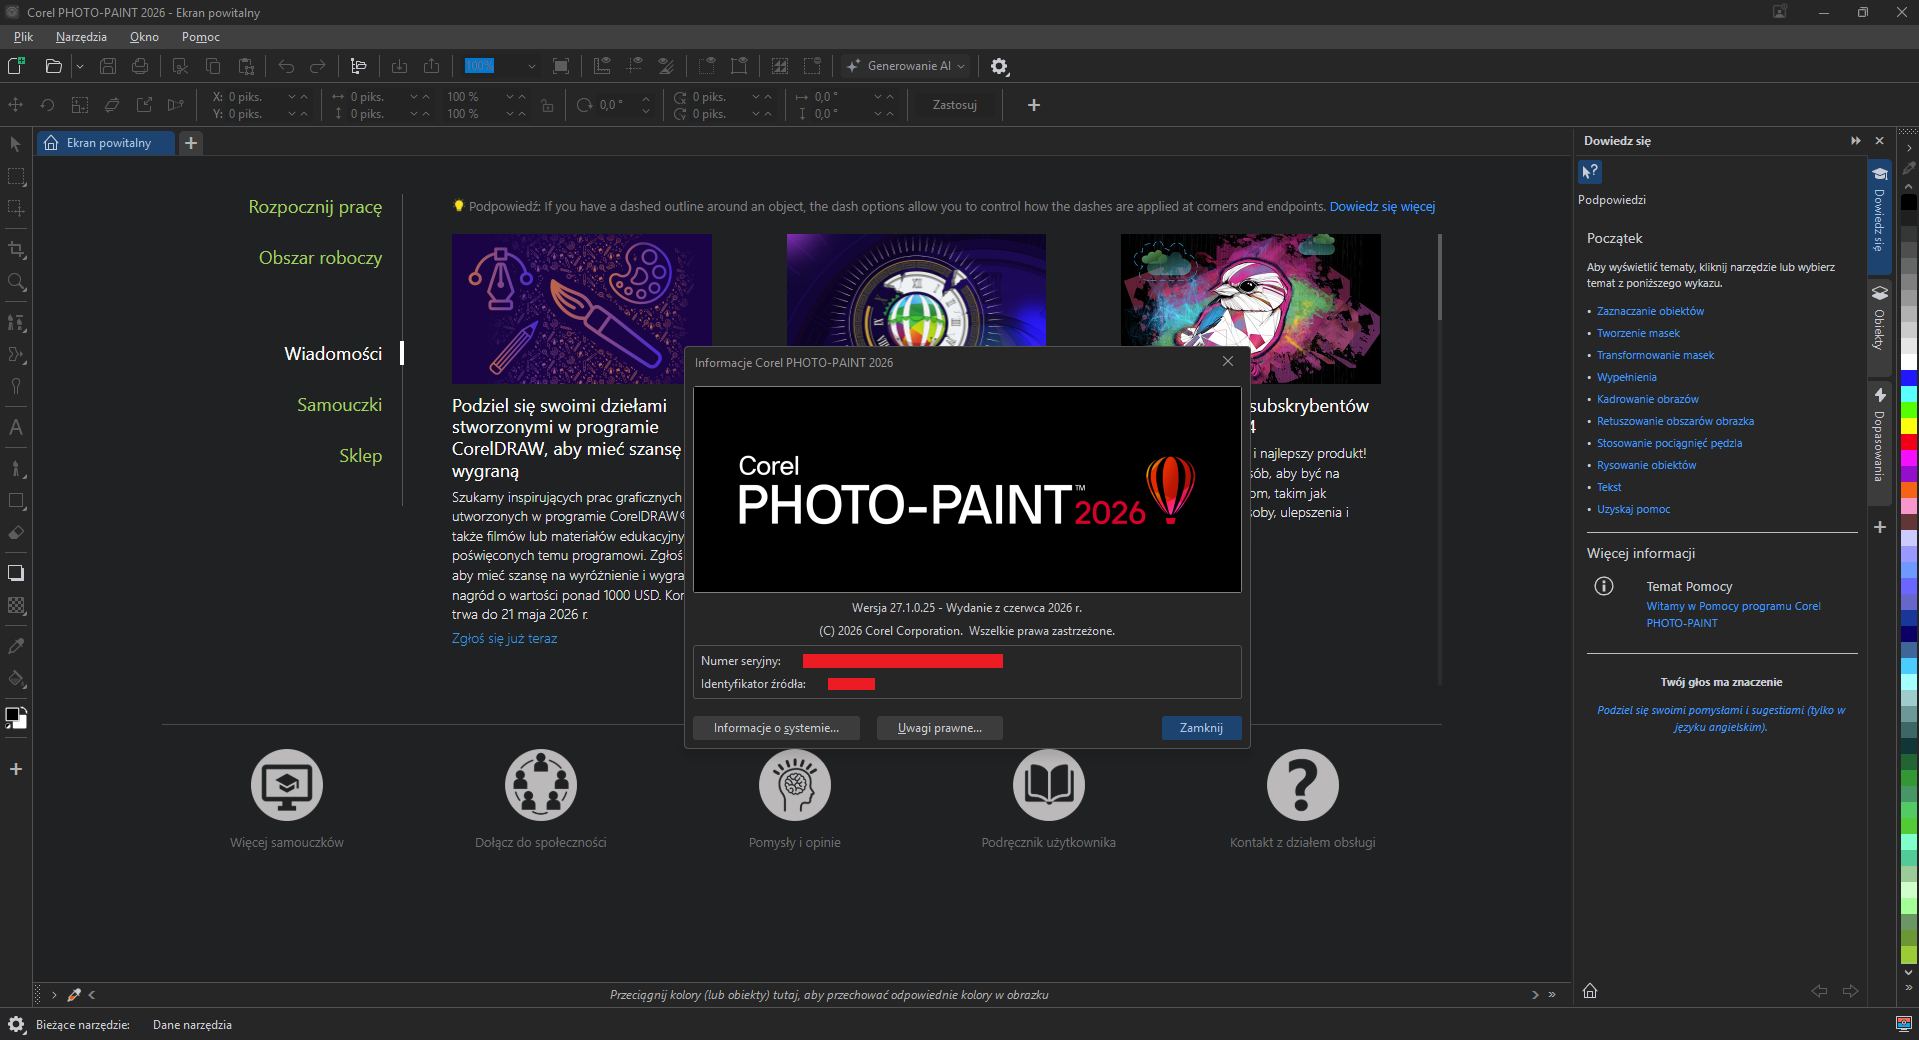Expand the Generowanie AI dropdown
This screenshot has width=1919, height=1040.
tap(961, 66)
